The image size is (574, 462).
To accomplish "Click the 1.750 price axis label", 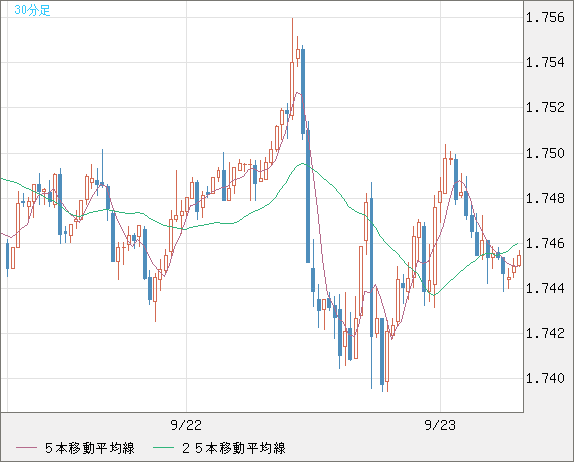I will click(545, 153).
